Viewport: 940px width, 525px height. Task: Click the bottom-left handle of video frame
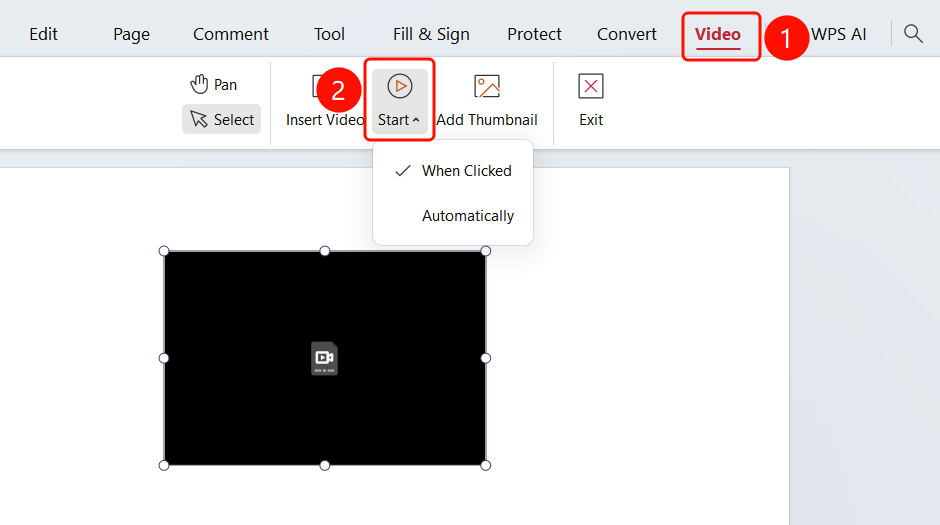coord(164,465)
